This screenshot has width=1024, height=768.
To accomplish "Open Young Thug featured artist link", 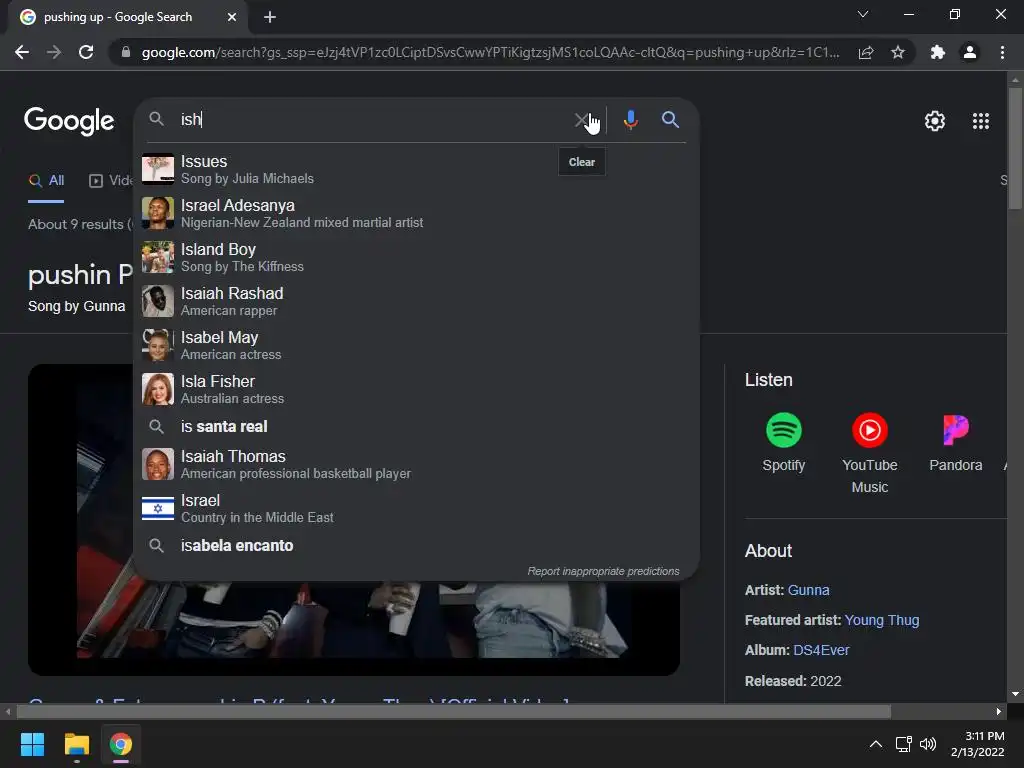I will point(882,620).
